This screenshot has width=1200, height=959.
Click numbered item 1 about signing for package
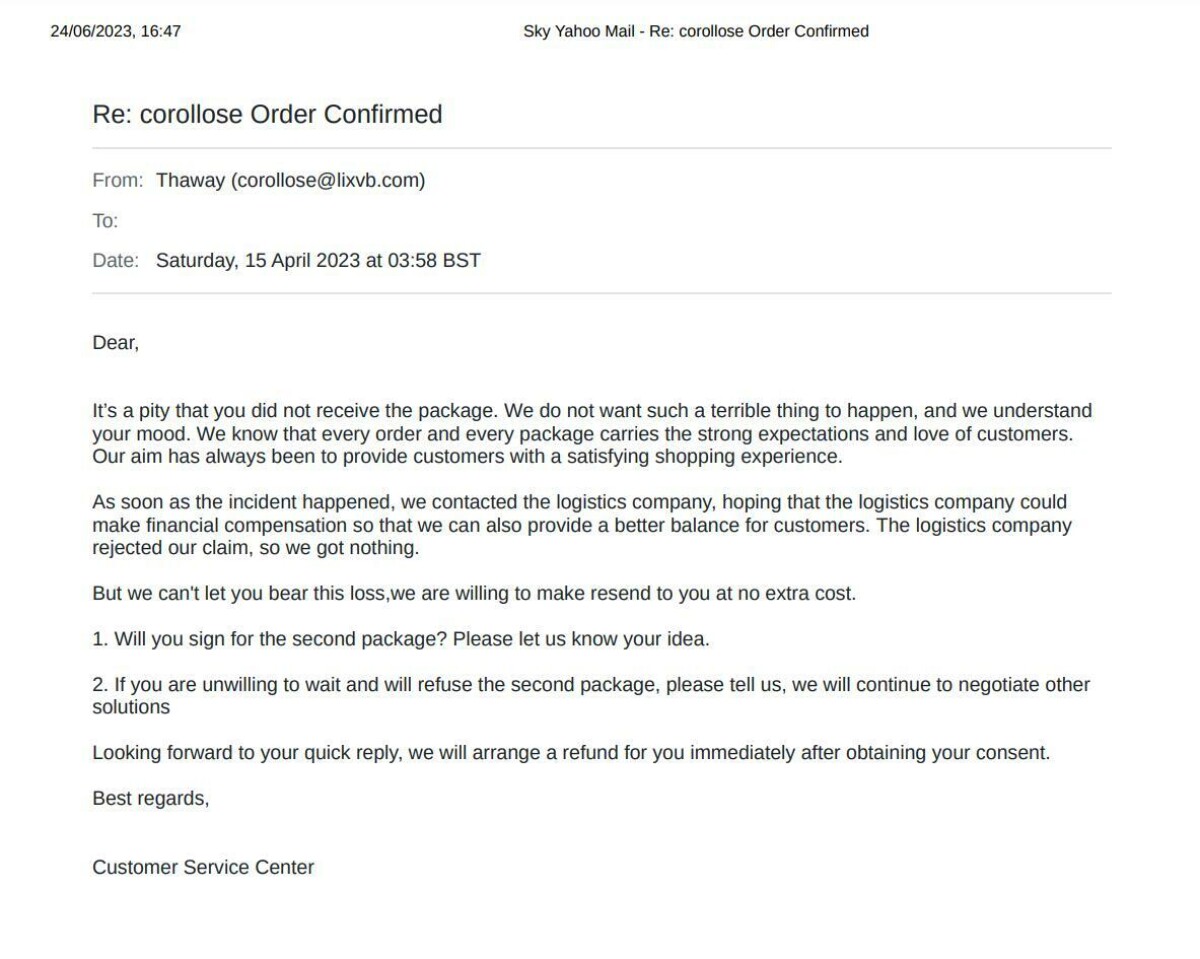[x=400, y=639]
